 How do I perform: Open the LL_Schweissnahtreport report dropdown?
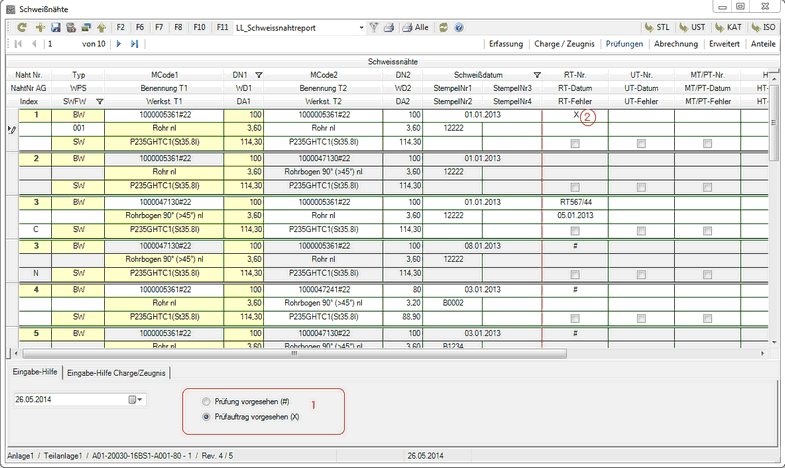click(x=360, y=28)
